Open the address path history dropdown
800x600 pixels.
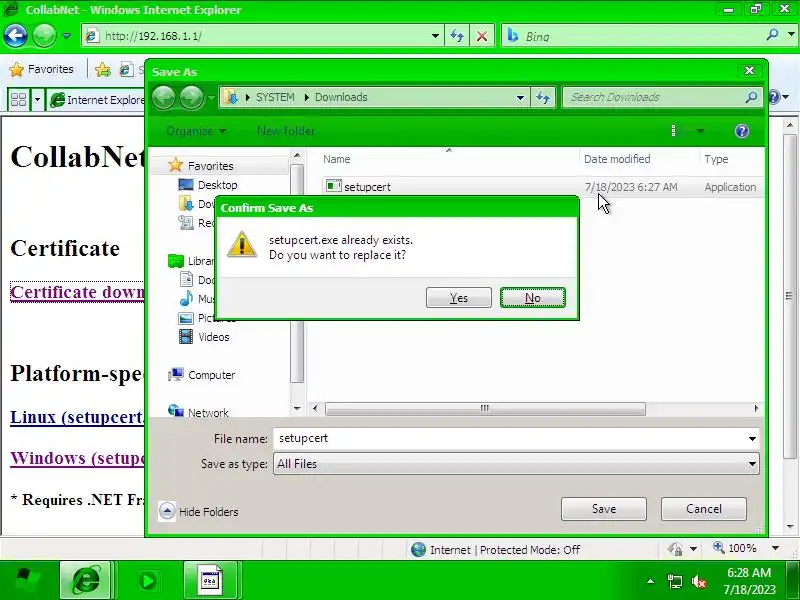520,97
